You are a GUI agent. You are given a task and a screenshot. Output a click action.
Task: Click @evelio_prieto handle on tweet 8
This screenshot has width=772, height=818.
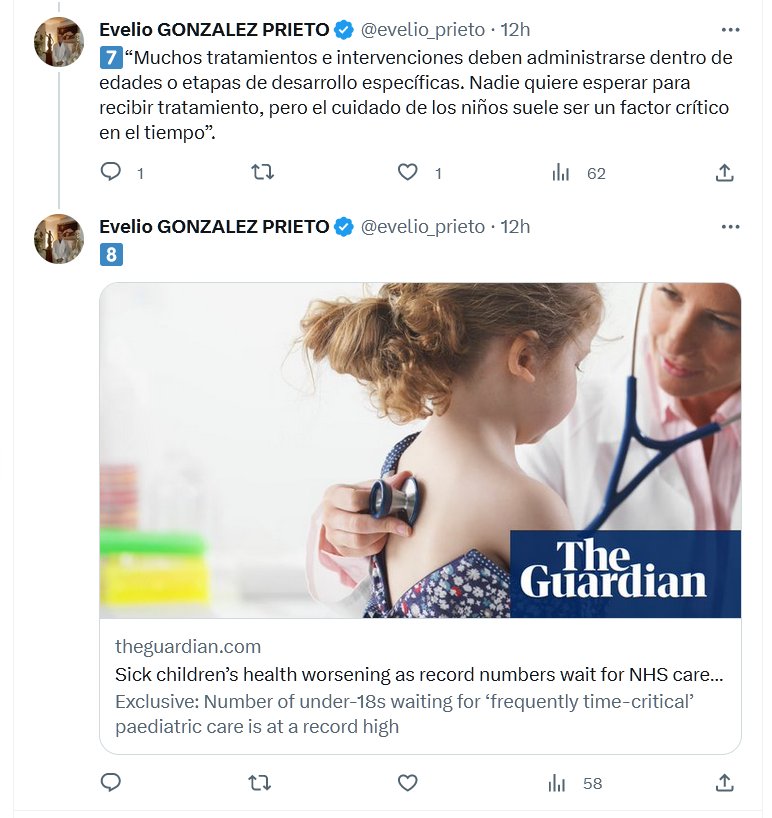422,227
